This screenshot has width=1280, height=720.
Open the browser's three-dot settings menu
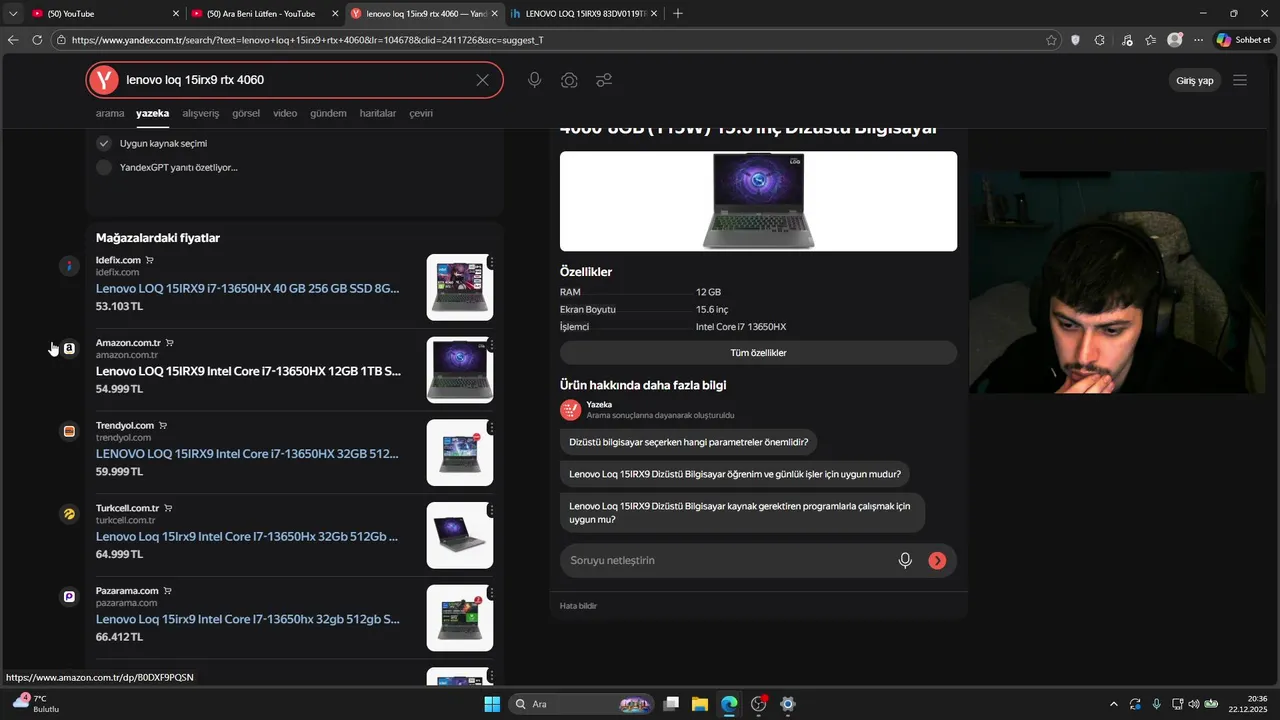[1198, 40]
